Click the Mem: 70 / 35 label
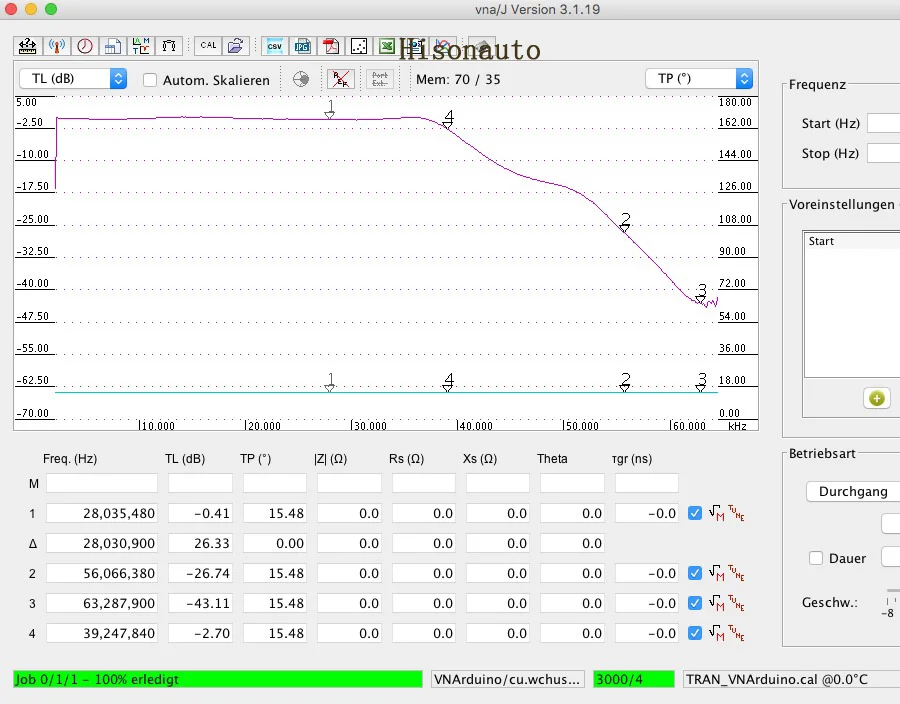Image resolution: width=900 pixels, height=704 pixels. pyautogui.click(x=458, y=79)
